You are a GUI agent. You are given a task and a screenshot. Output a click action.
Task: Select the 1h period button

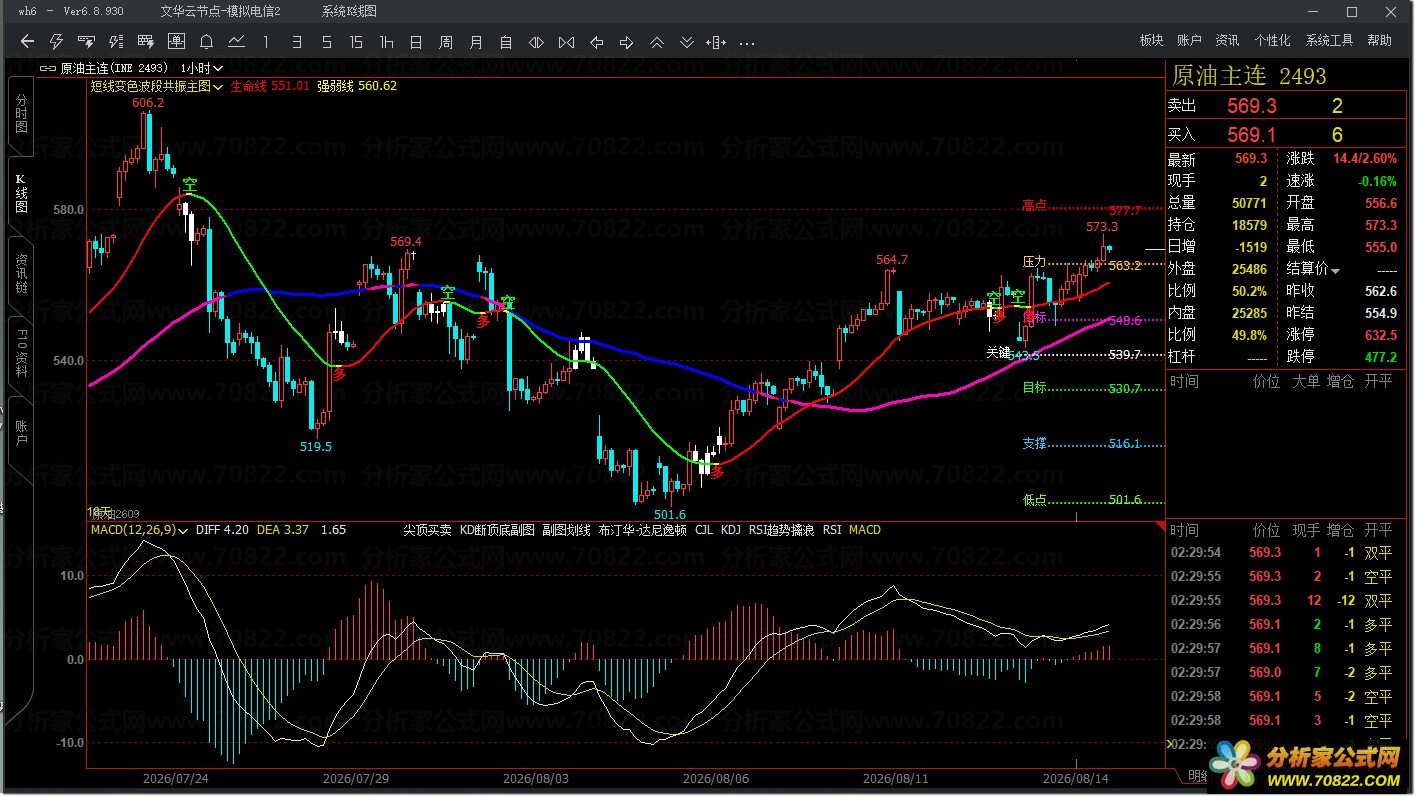[386, 42]
